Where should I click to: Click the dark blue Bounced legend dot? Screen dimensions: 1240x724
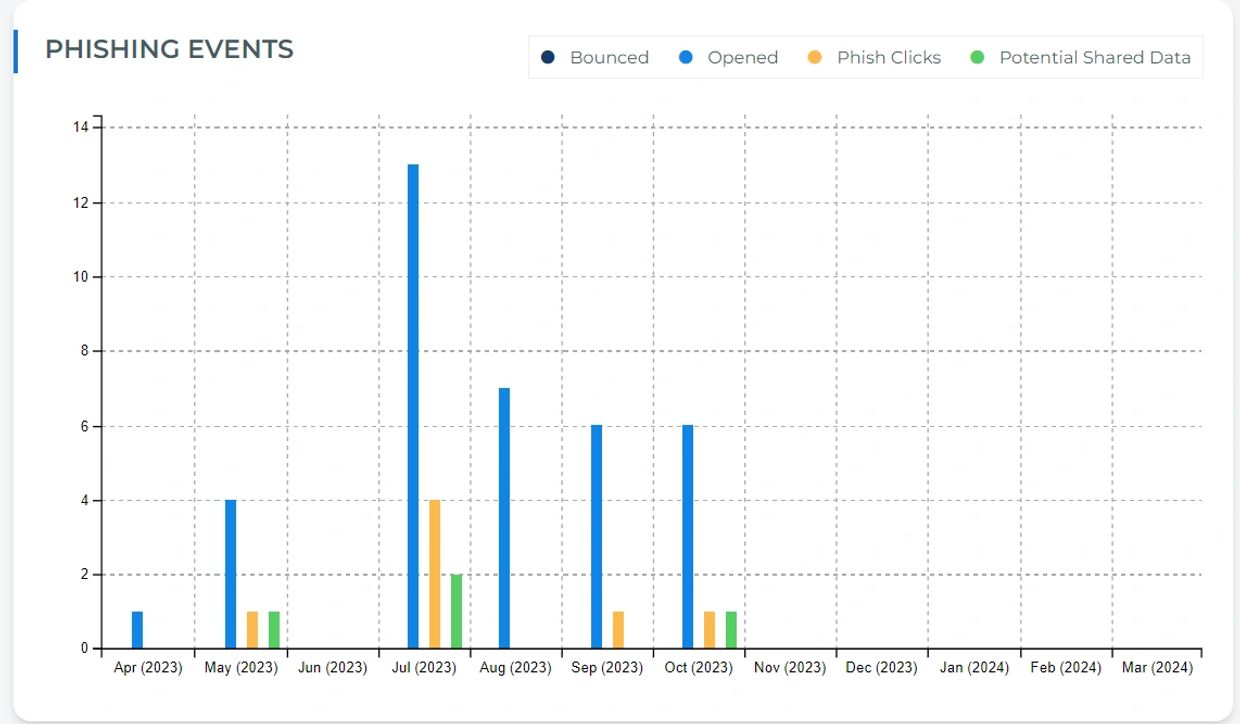click(547, 58)
